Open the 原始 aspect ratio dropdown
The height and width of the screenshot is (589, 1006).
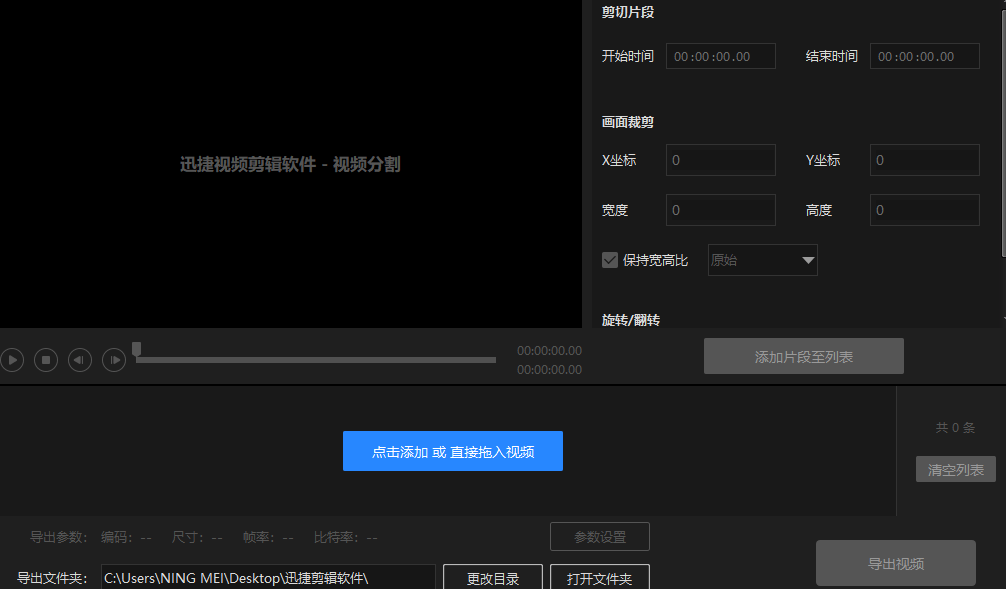tap(762, 260)
